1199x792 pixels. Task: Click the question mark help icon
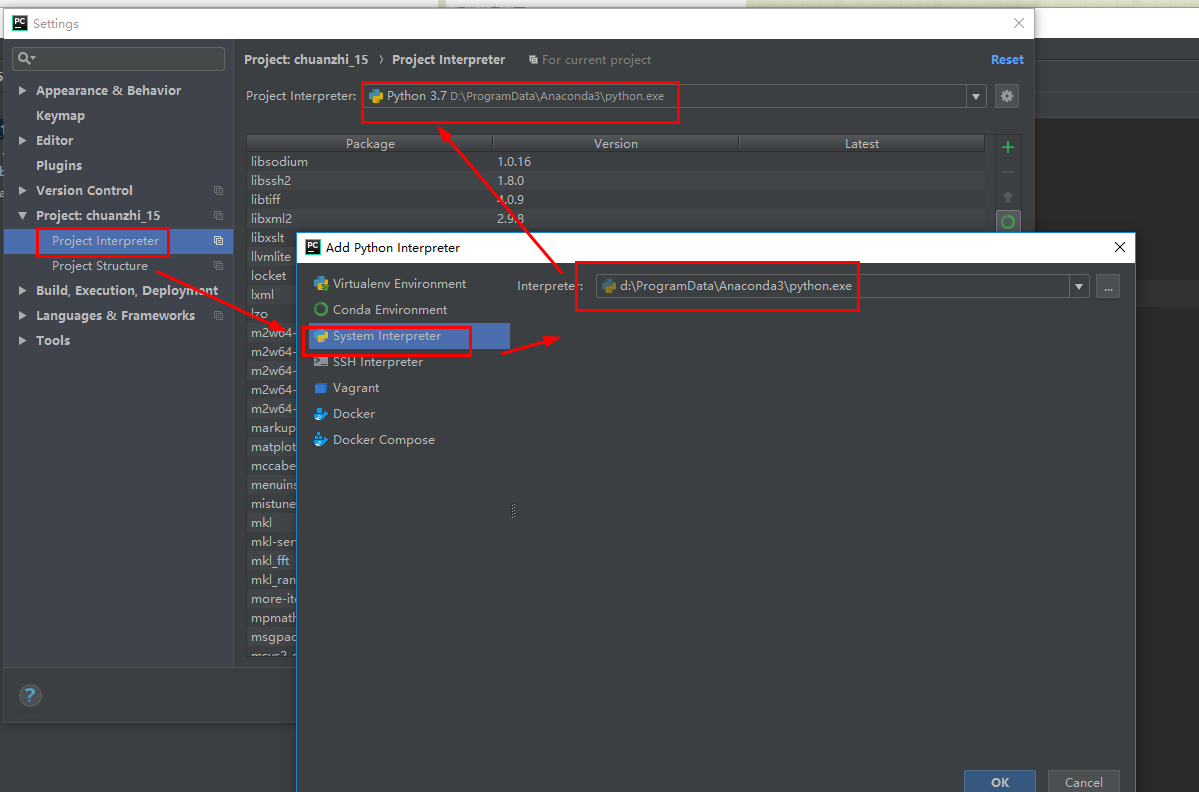pos(30,696)
